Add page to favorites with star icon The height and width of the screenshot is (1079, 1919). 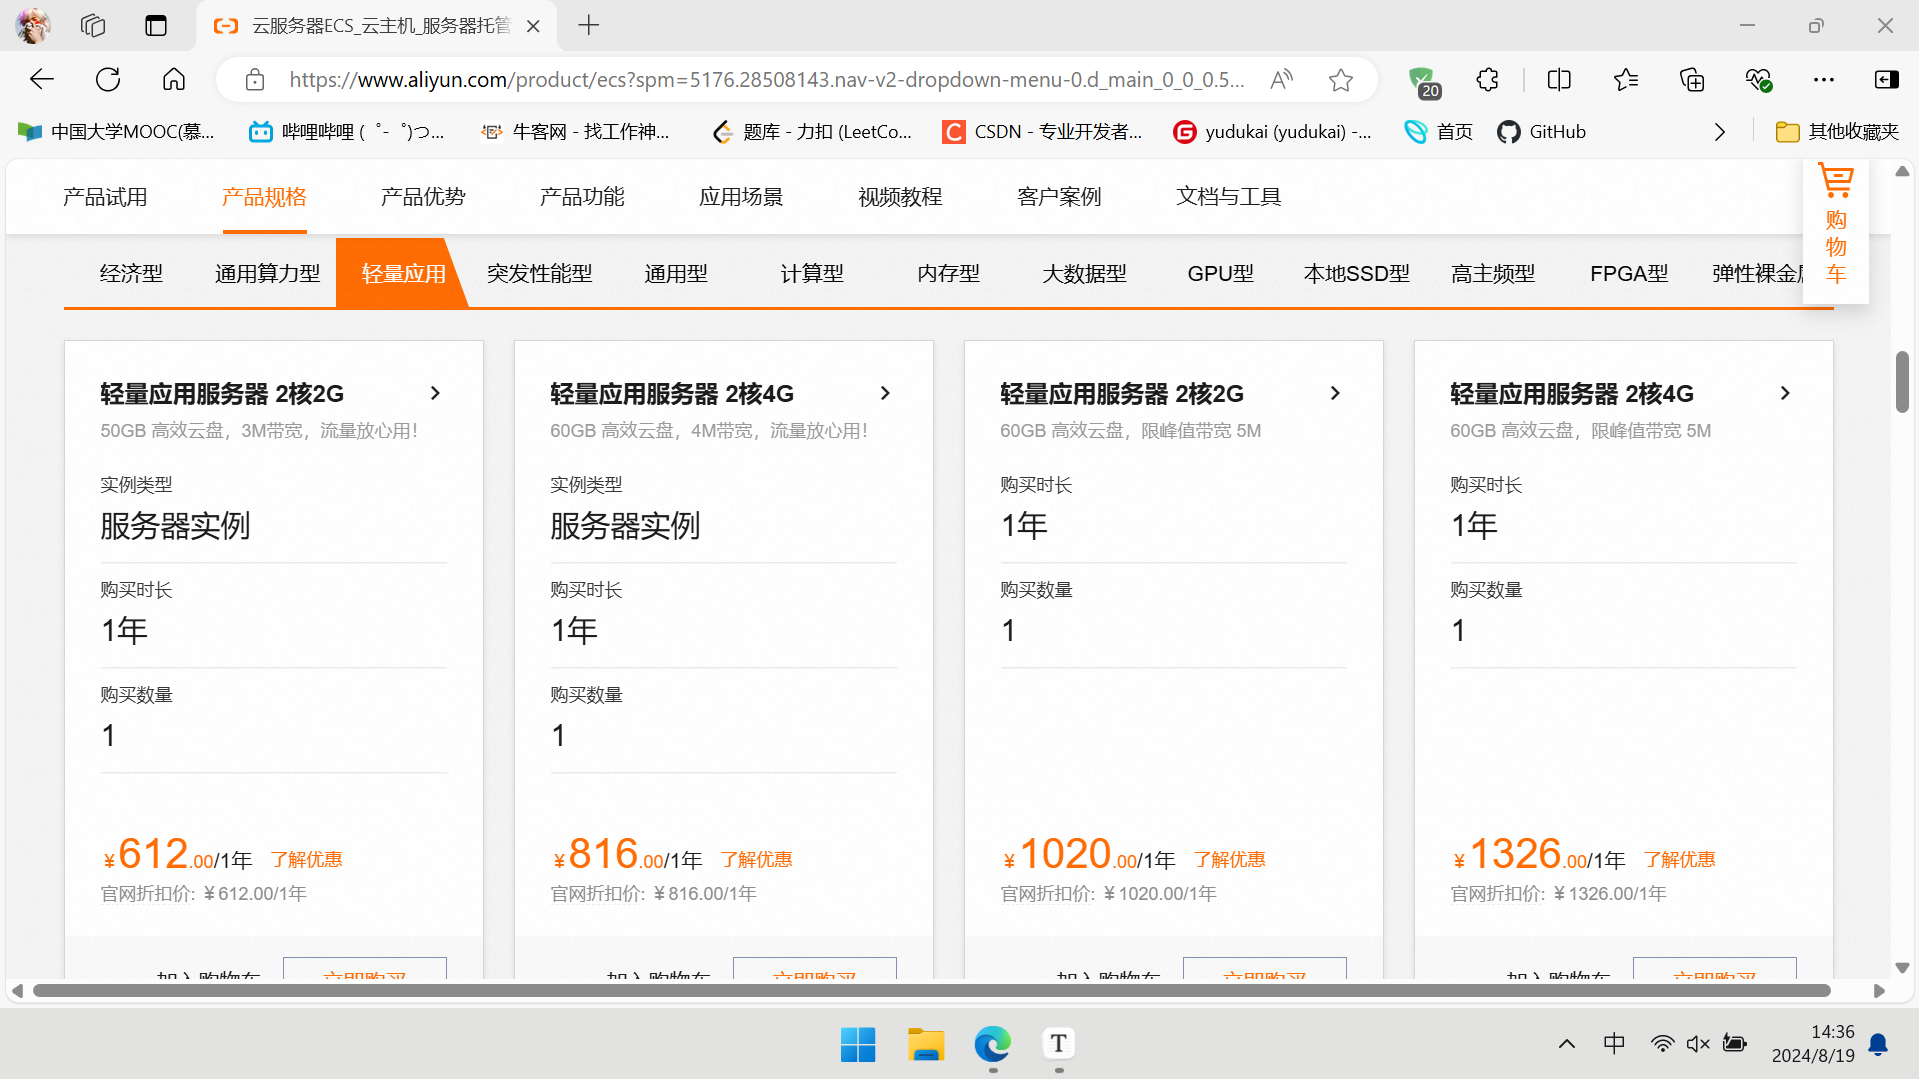pos(1341,80)
